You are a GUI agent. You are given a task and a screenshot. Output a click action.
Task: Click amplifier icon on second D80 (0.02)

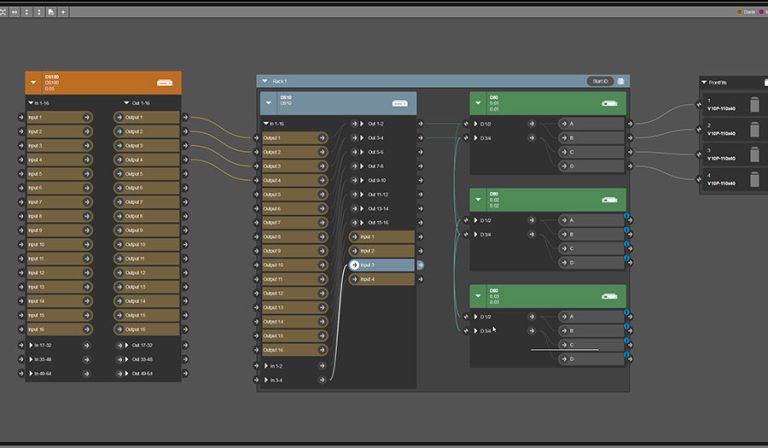[609, 200]
